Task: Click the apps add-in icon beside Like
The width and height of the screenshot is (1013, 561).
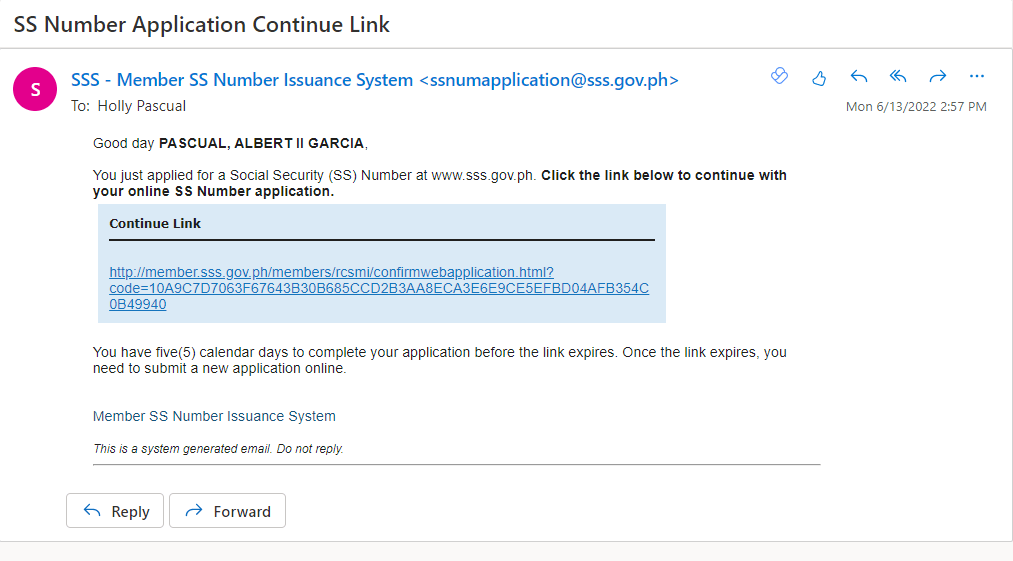Action: (780, 76)
